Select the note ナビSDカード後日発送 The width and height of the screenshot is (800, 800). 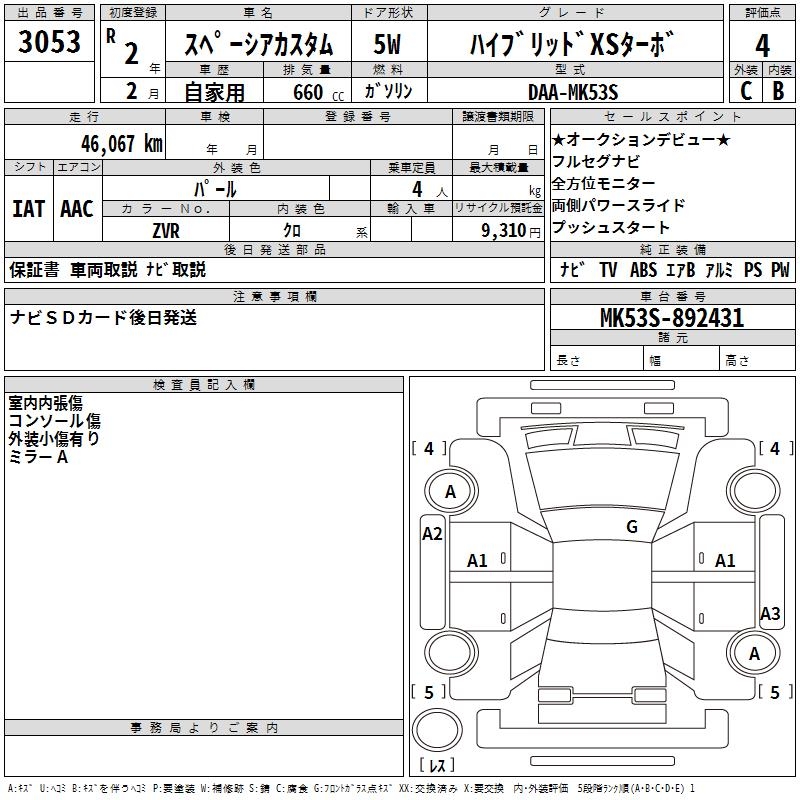(x=103, y=317)
